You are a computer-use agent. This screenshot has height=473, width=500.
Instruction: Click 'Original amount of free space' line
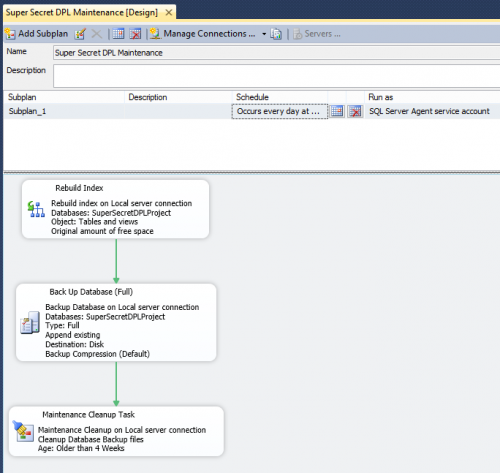tap(102, 231)
